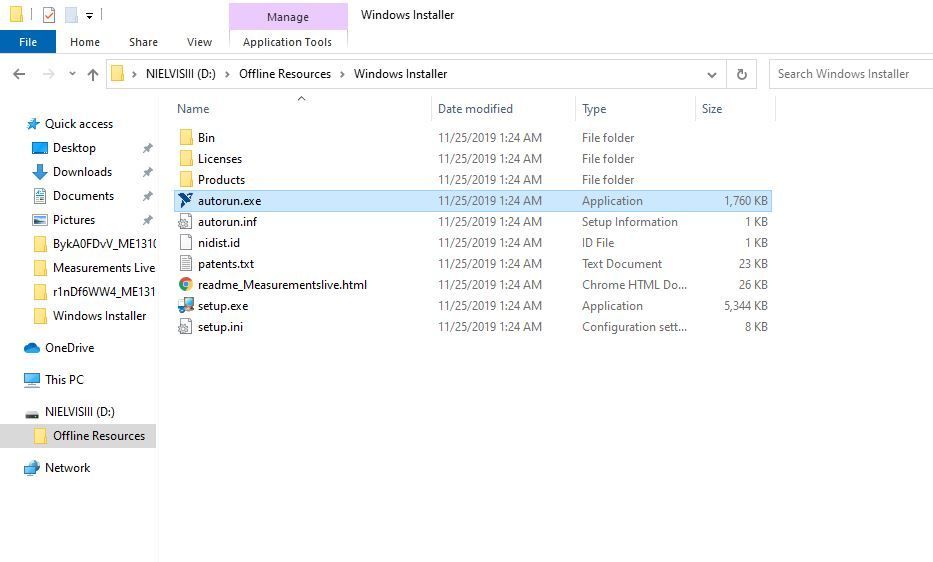Open Quick access in navigation pane
The image size is (933, 562).
pyautogui.click(x=79, y=124)
